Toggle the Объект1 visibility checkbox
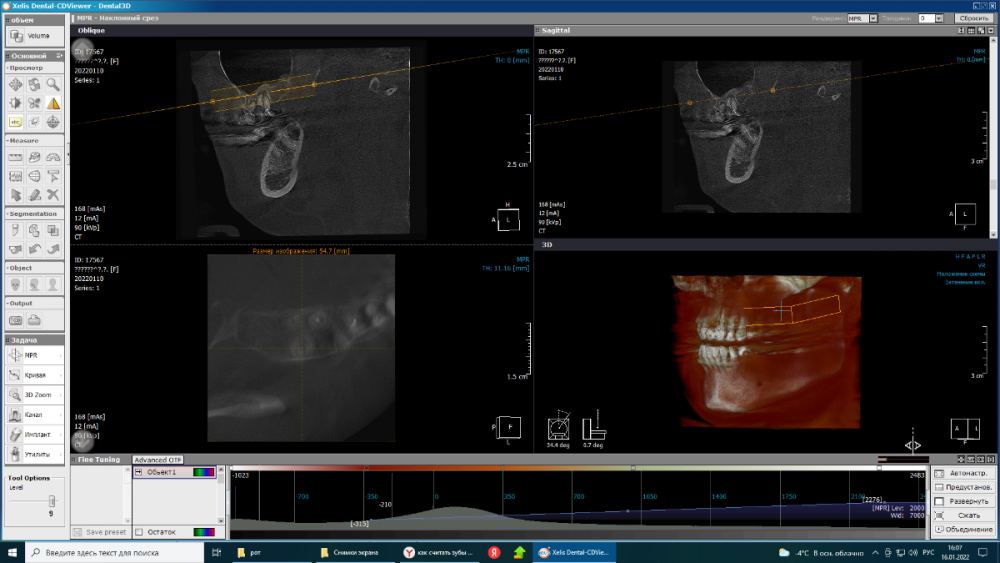 pos(139,472)
